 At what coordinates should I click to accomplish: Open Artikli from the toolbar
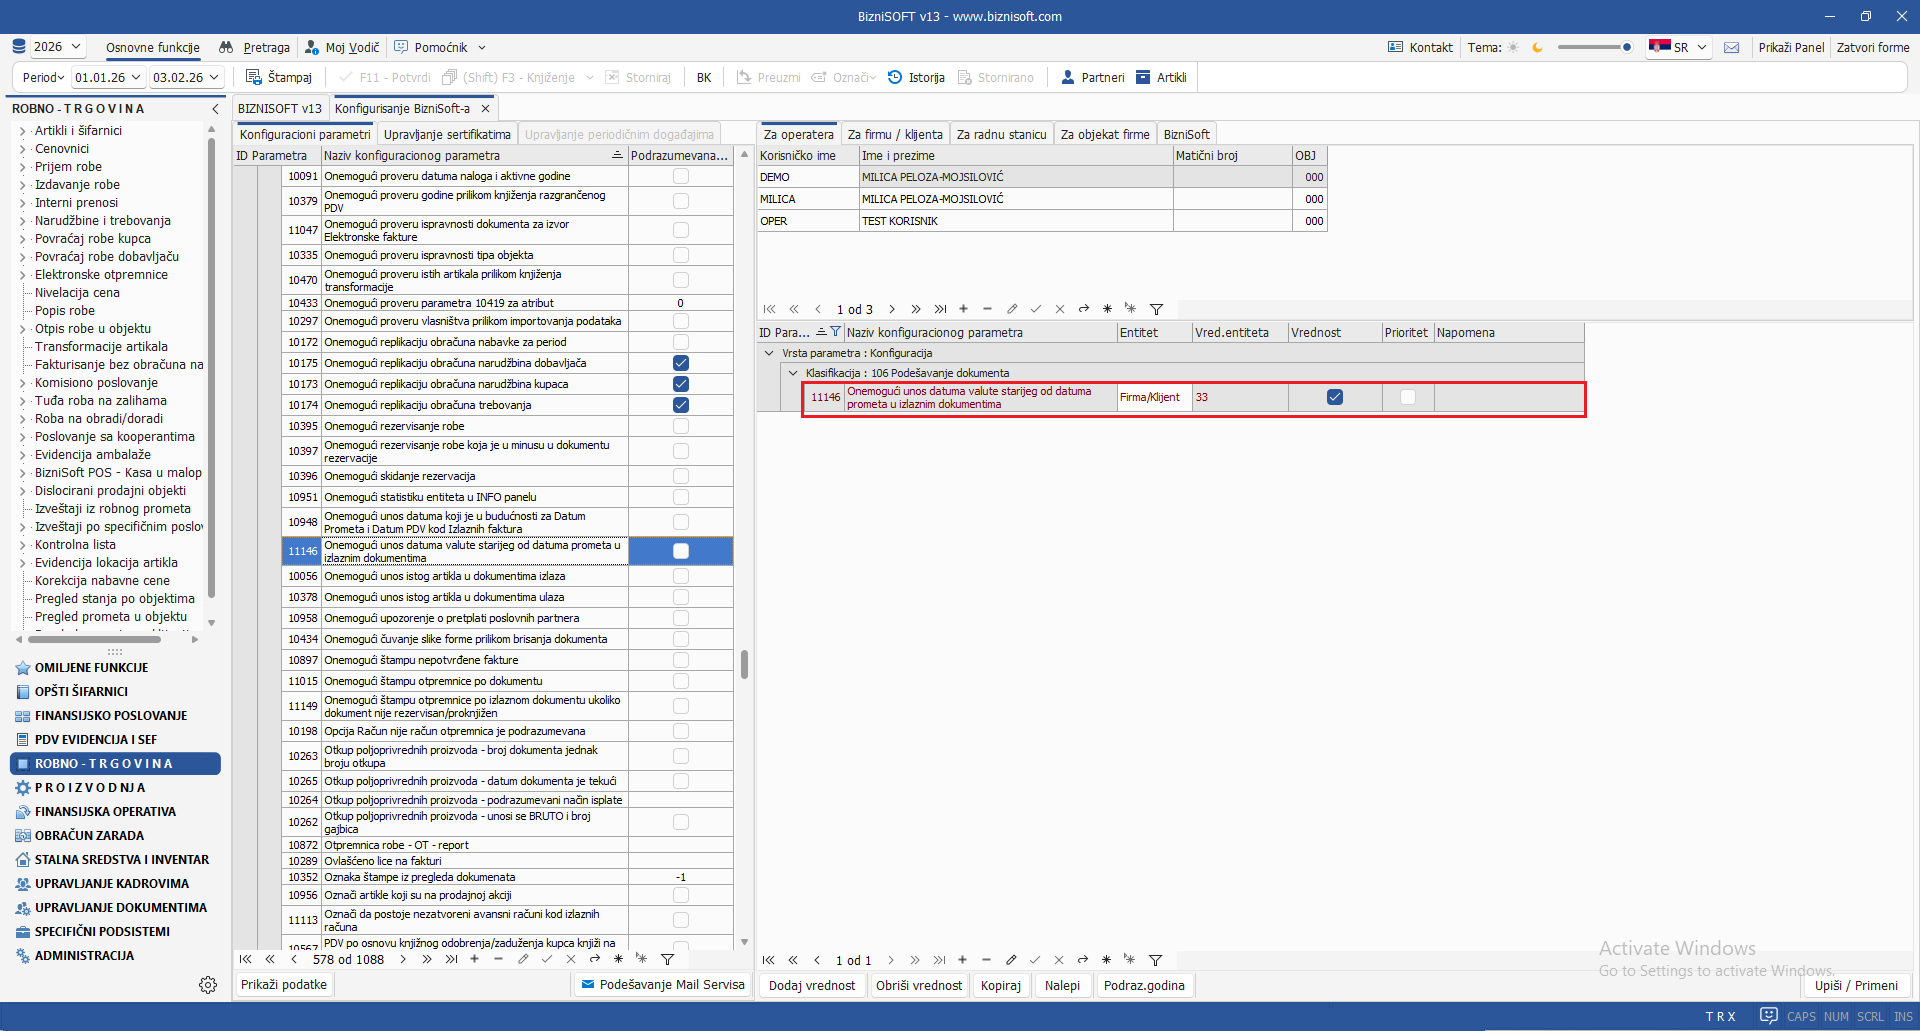pyautogui.click(x=1144, y=77)
